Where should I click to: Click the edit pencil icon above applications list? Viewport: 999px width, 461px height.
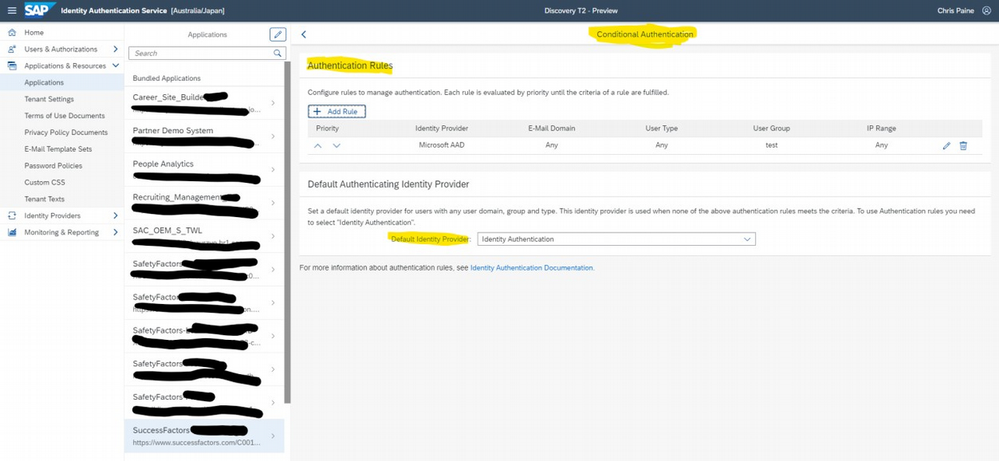coord(278,34)
